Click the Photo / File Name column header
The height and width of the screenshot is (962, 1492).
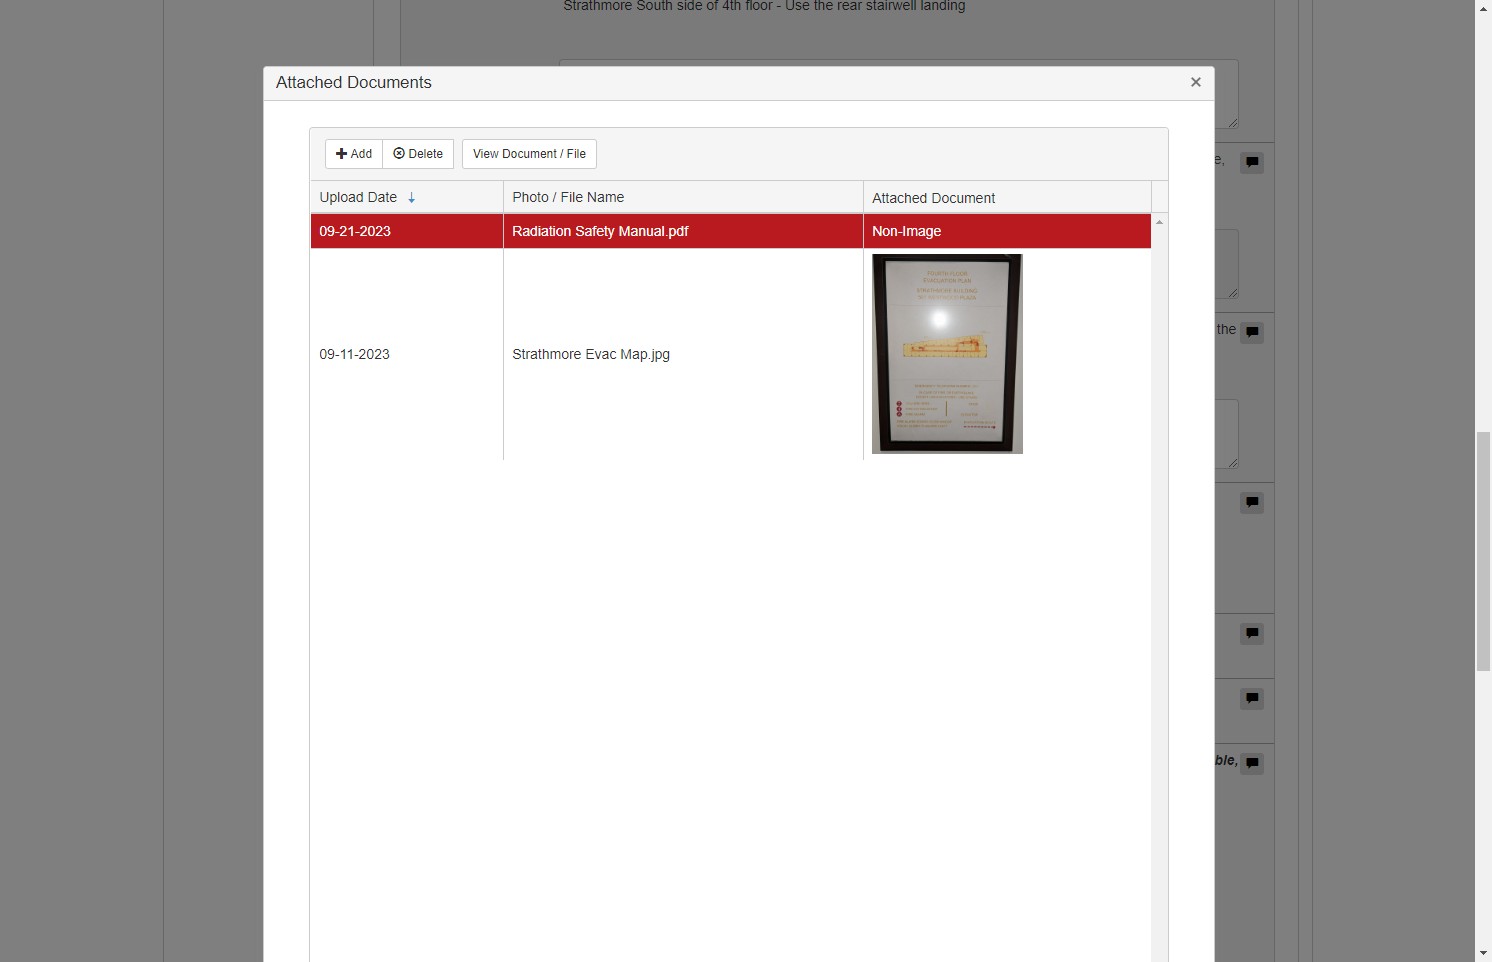point(683,197)
